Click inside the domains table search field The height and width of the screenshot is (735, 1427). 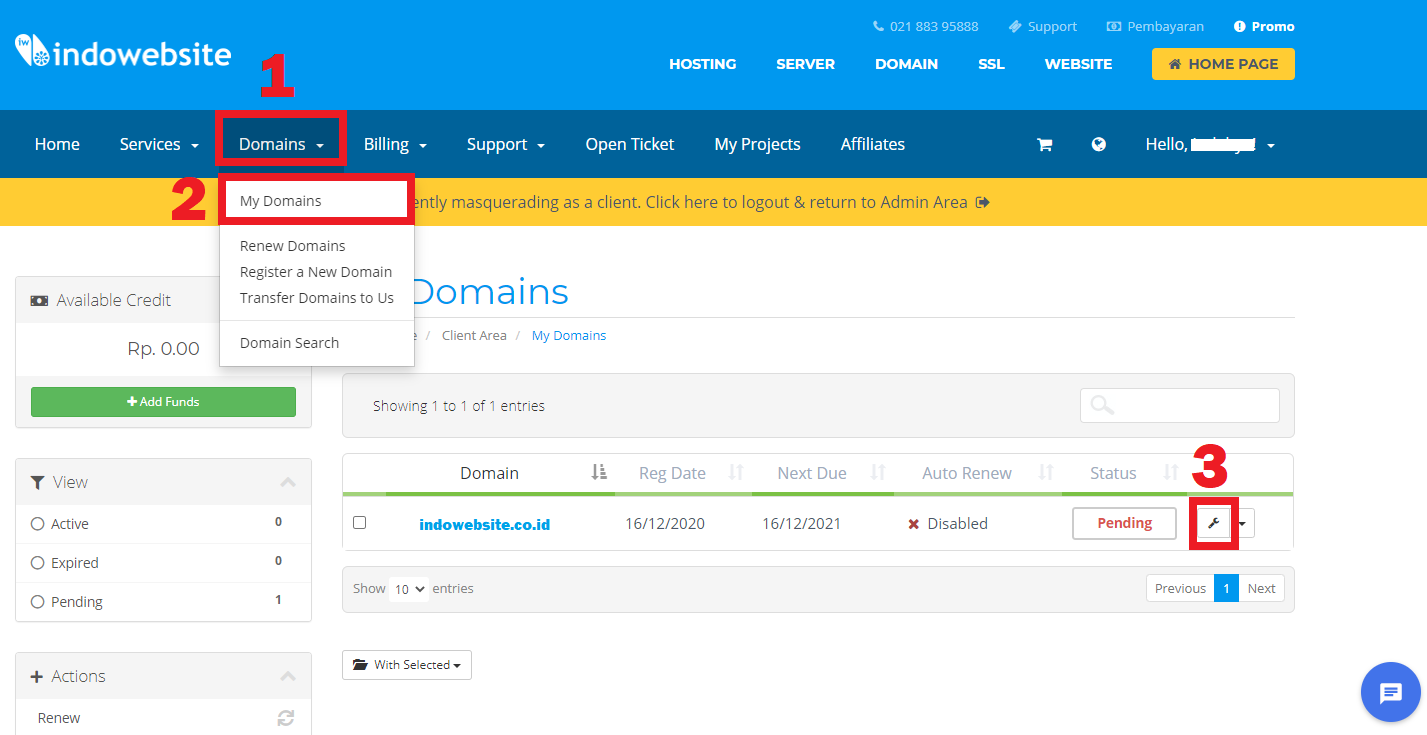point(1180,405)
